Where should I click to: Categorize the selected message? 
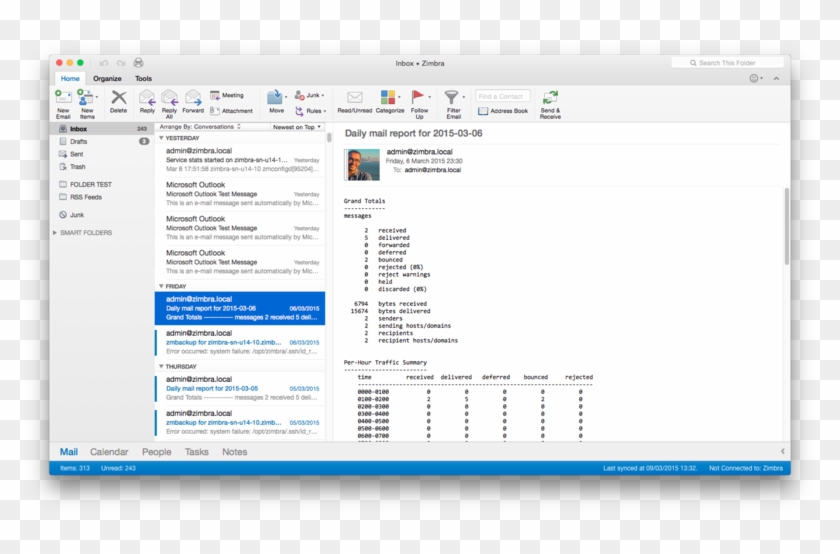389,102
